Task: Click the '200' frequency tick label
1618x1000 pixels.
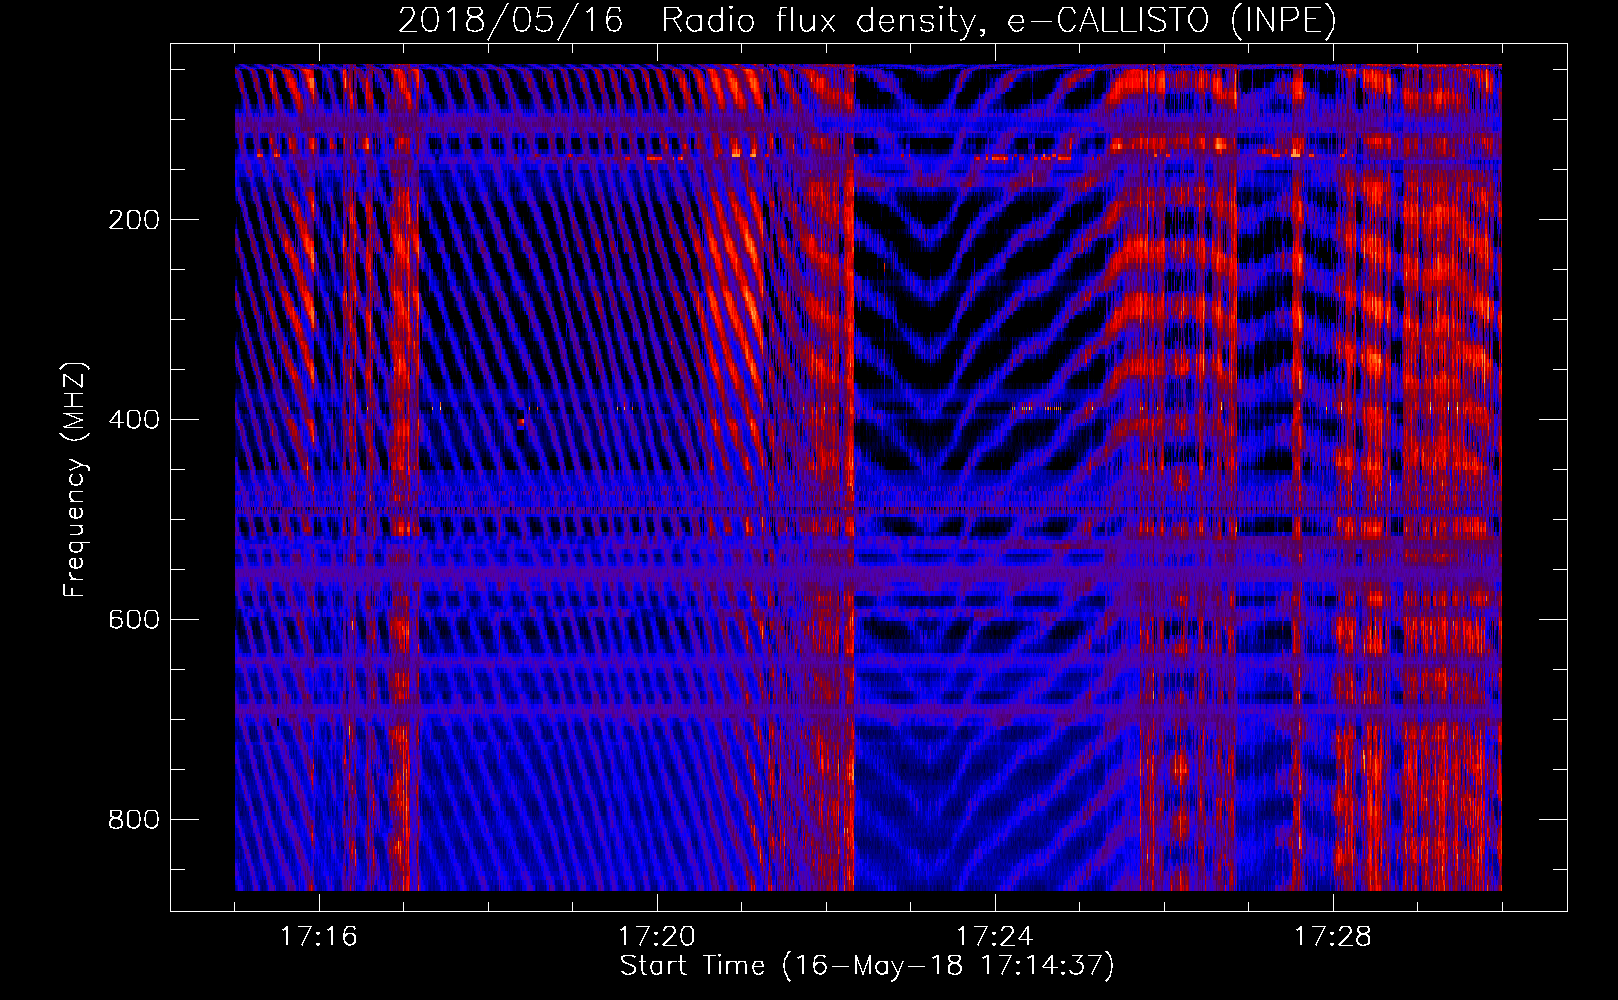Action: tap(133, 220)
